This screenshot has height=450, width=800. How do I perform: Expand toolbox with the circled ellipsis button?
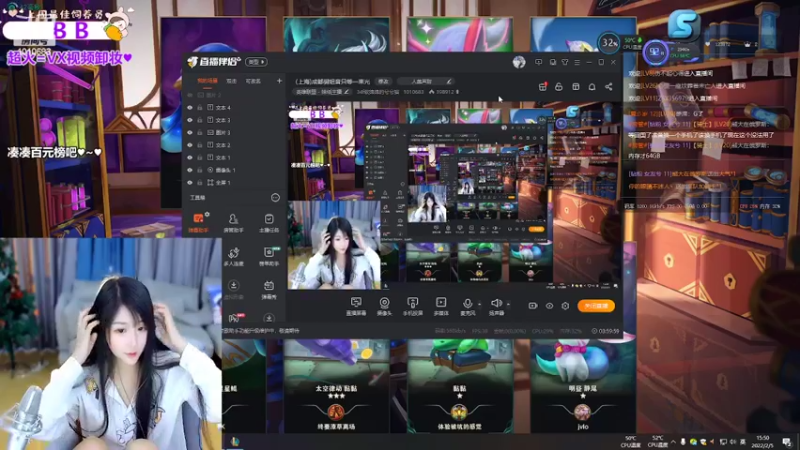point(275,197)
